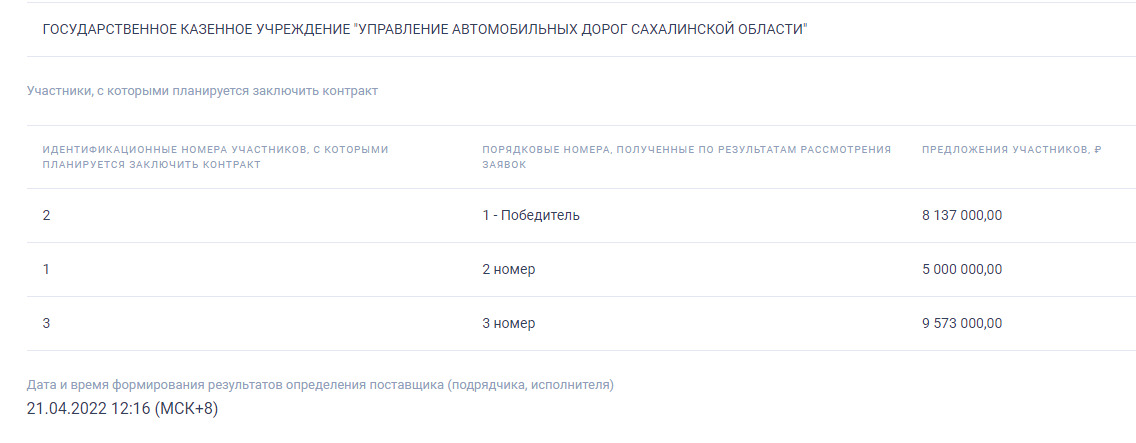This screenshot has height=443, width=1136.
Task: Click the "Порядковые номера" column header
Action: pyautogui.click(x=686, y=157)
